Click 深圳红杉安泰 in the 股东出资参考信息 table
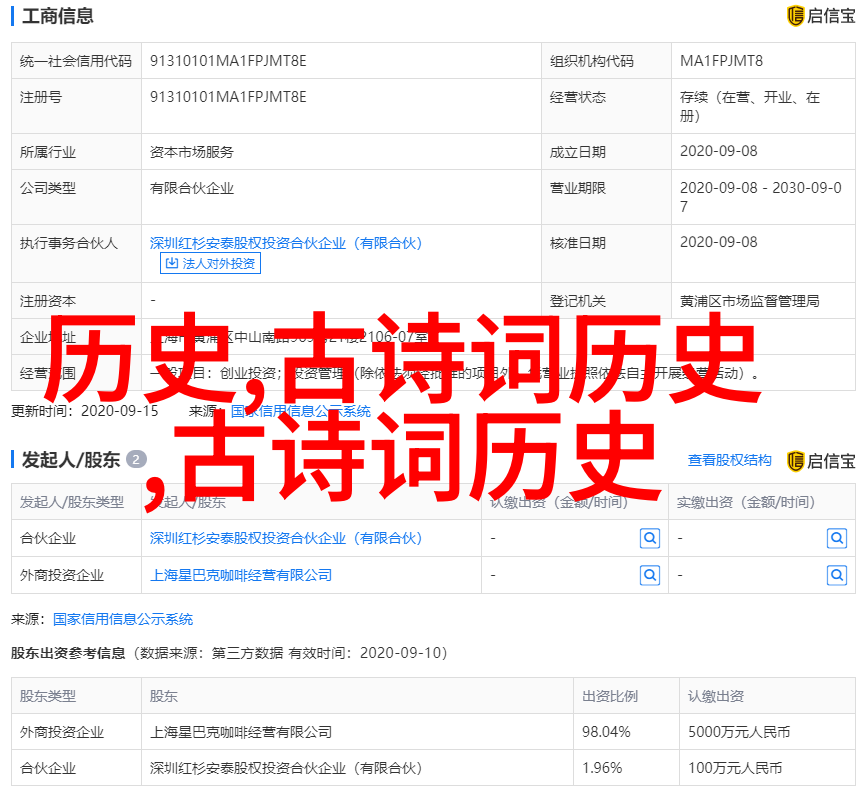Screen dimensions: 867x790 pyautogui.click(x=286, y=768)
